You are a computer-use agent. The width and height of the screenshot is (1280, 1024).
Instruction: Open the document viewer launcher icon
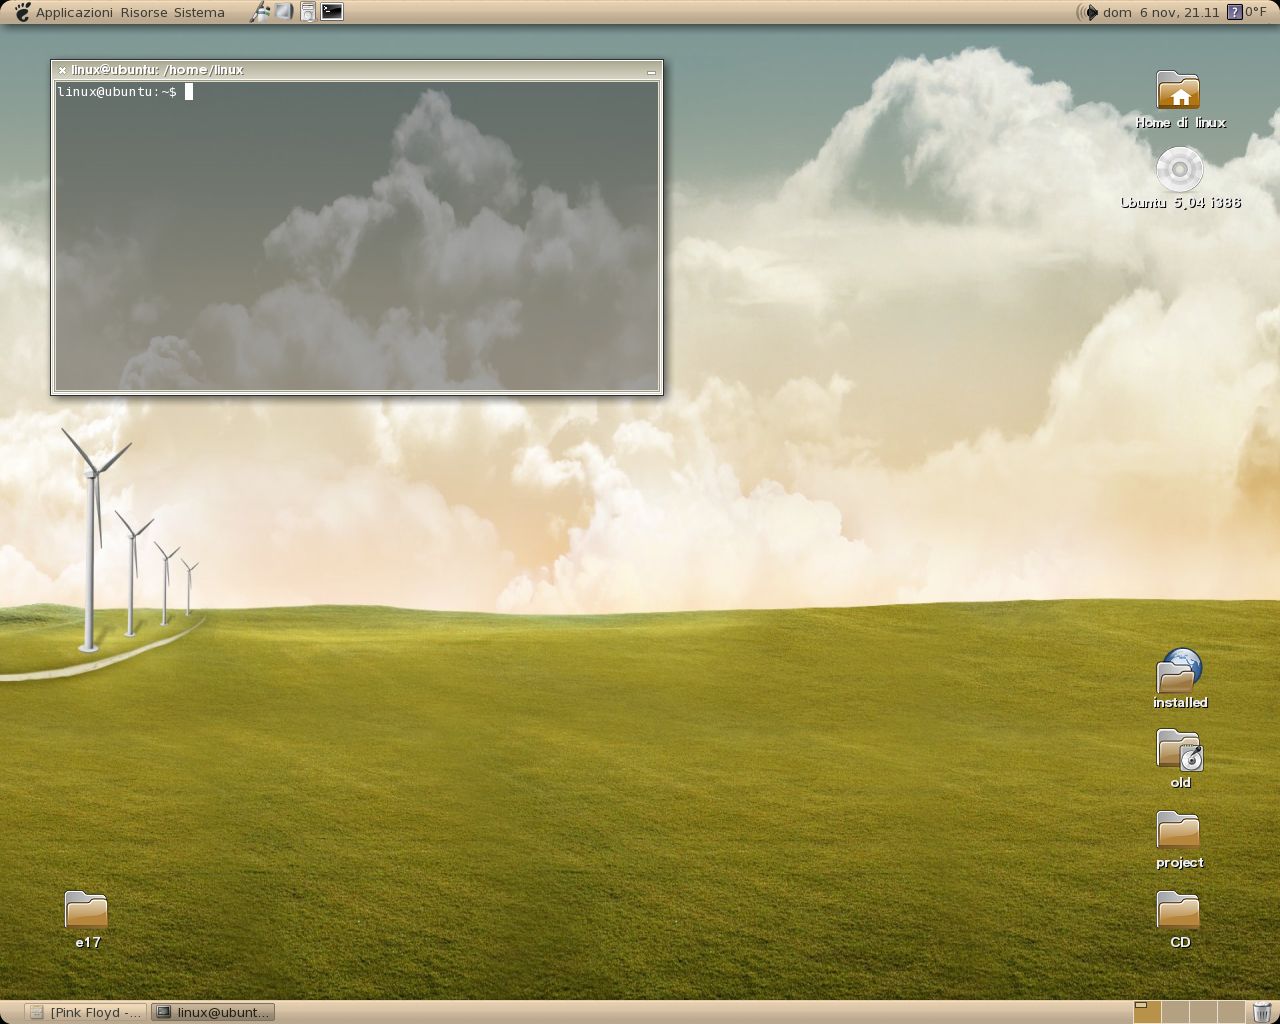click(308, 12)
